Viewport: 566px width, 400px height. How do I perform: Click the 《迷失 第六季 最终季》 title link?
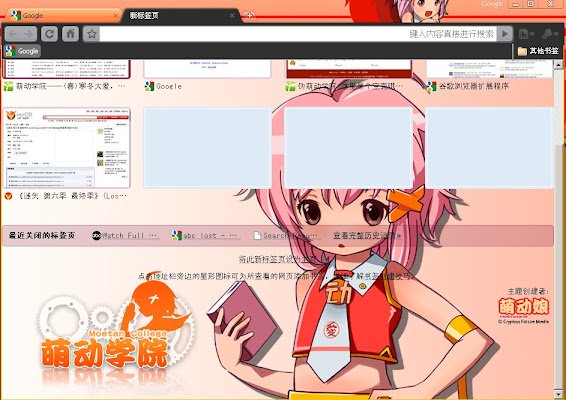tap(71, 196)
